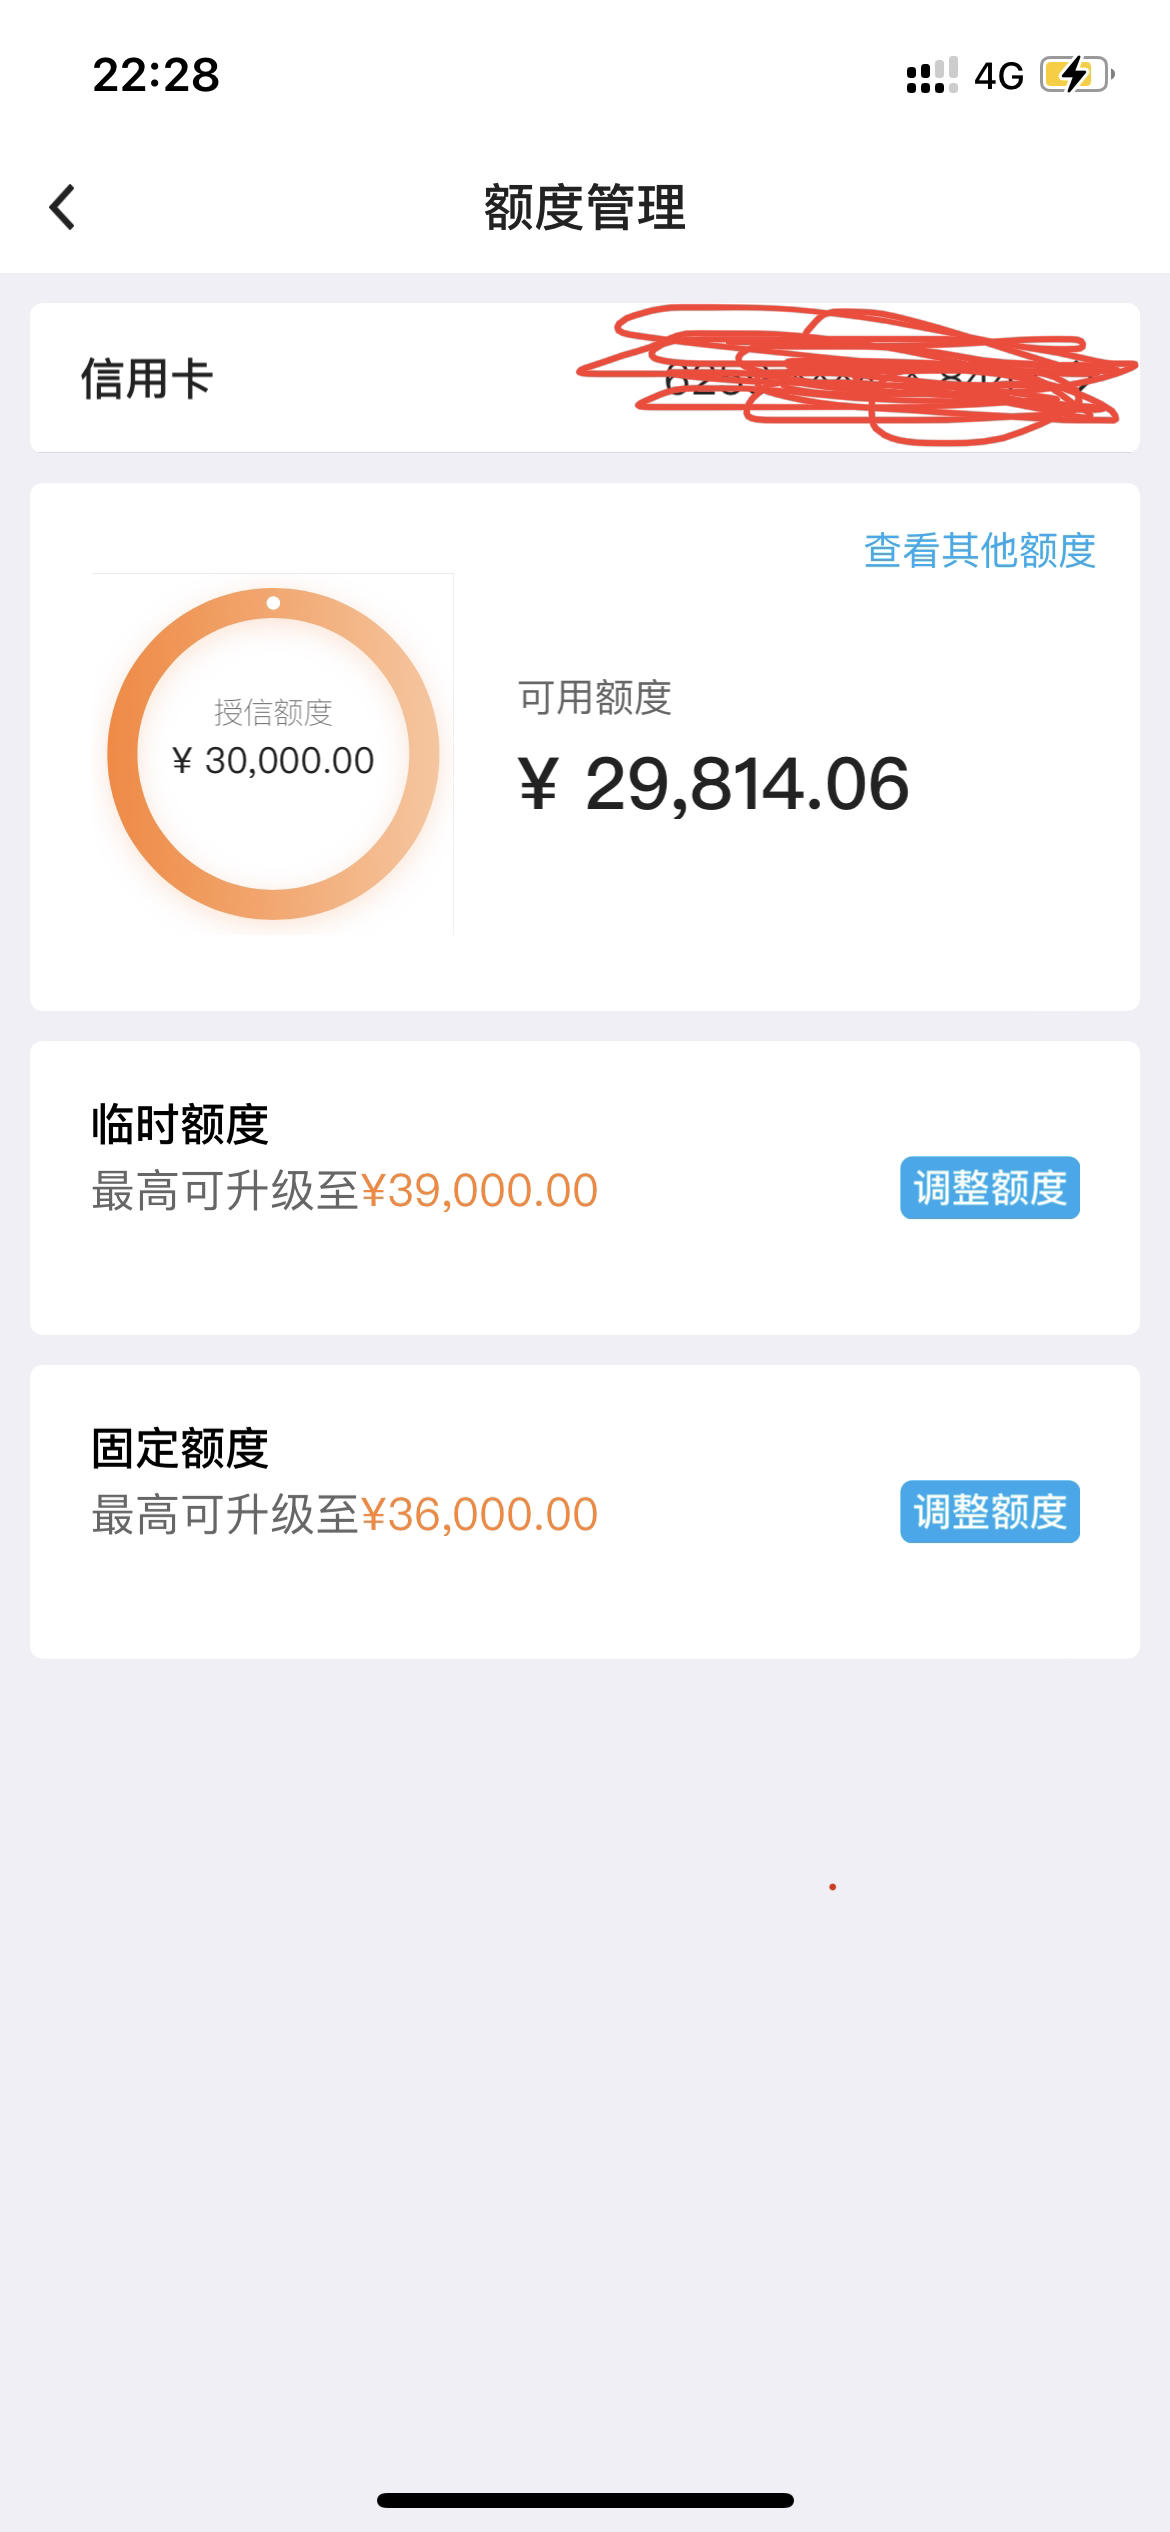Image resolution: width=1170 pixels, height=2532 pixels.
Task: Tap the white dot on the ring
Action: click(x=273, y=603)
